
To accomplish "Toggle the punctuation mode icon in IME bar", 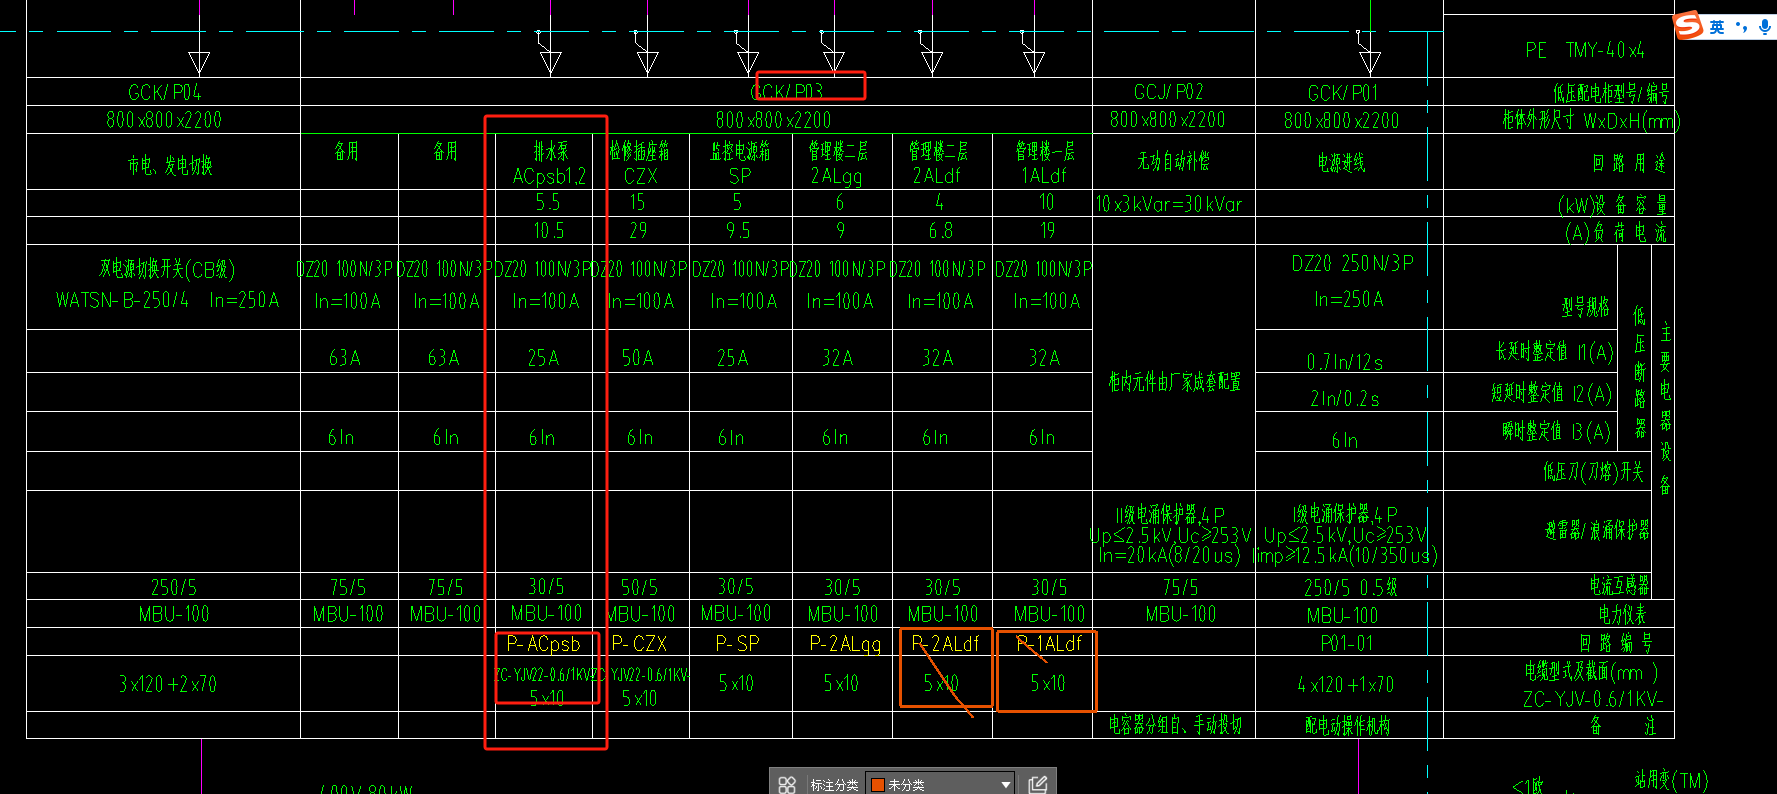I will pos(1742,27).
